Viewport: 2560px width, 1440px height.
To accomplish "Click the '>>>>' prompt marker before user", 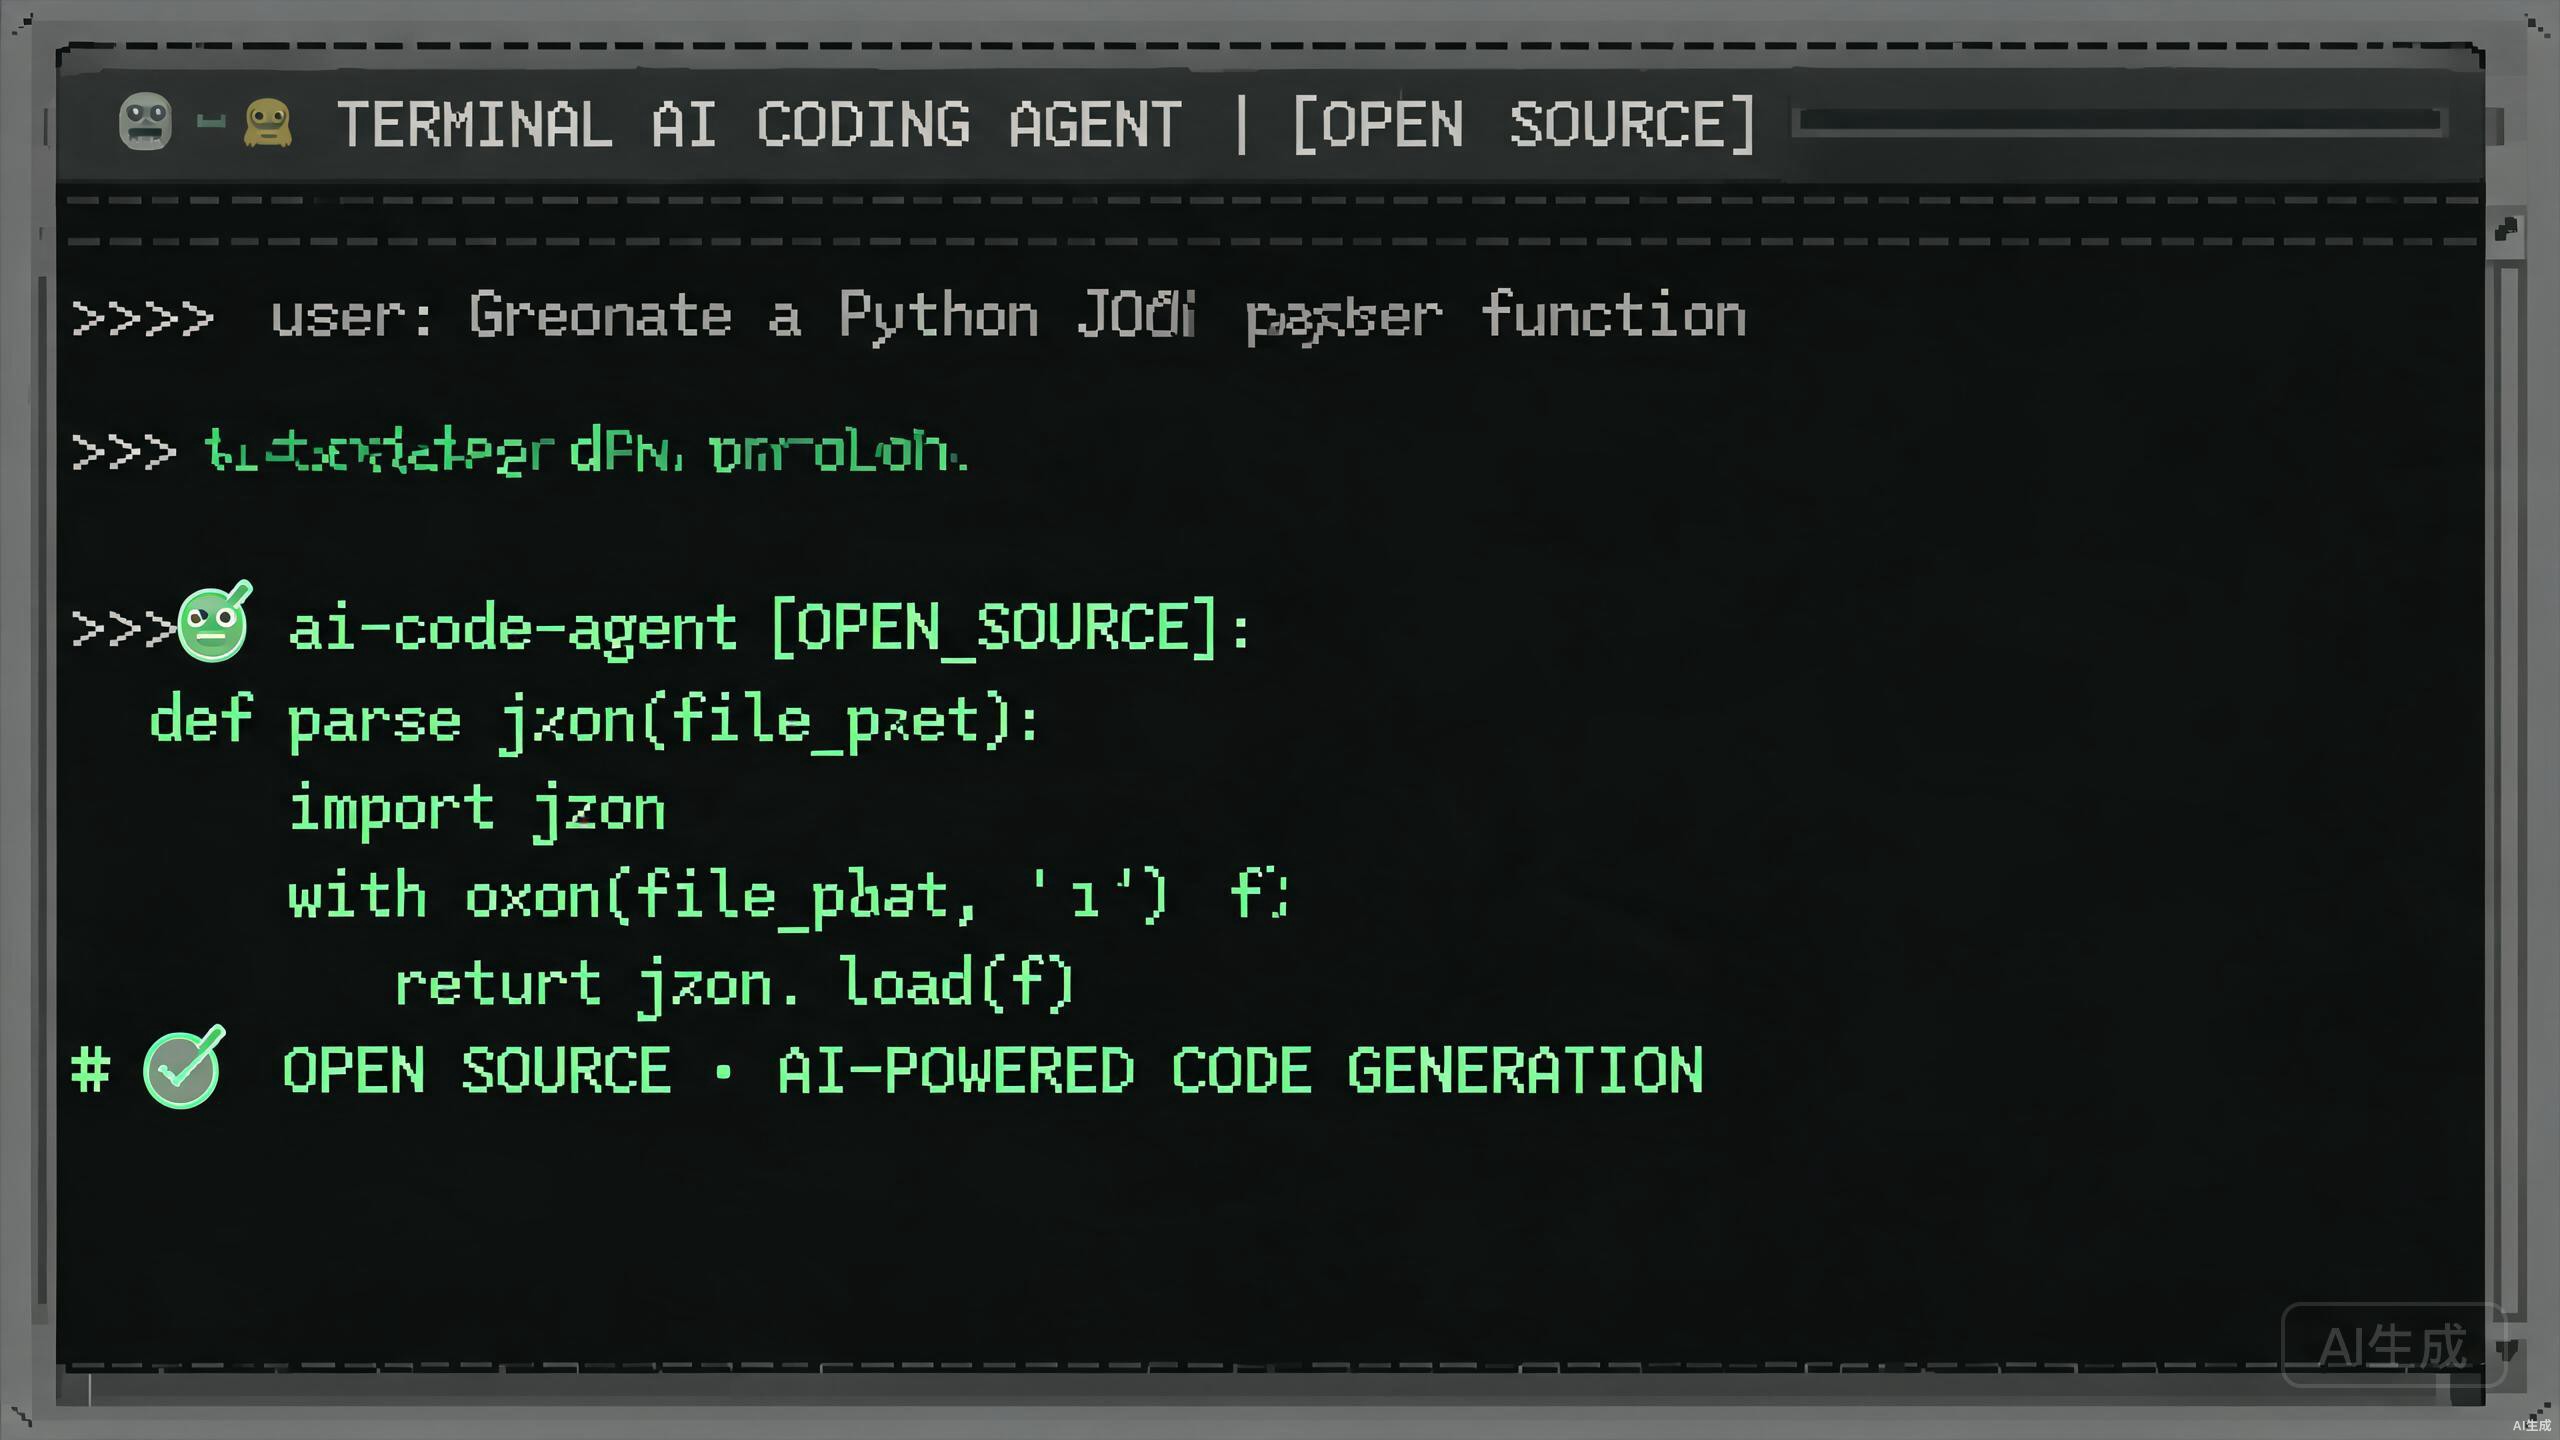I will click(x=142, y=319).
